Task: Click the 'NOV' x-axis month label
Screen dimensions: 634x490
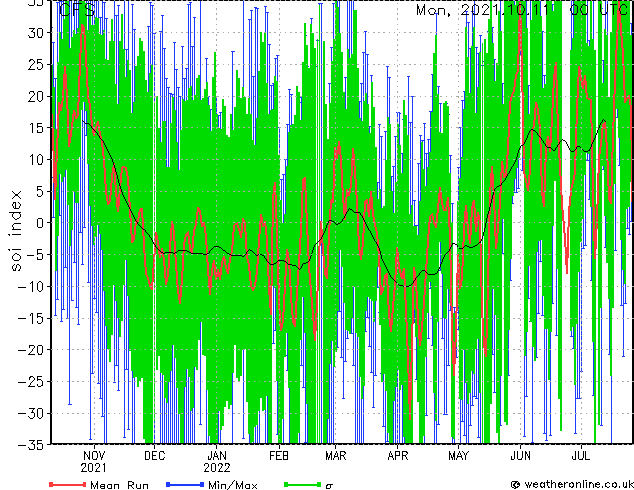Action: (x=94, y=456)
